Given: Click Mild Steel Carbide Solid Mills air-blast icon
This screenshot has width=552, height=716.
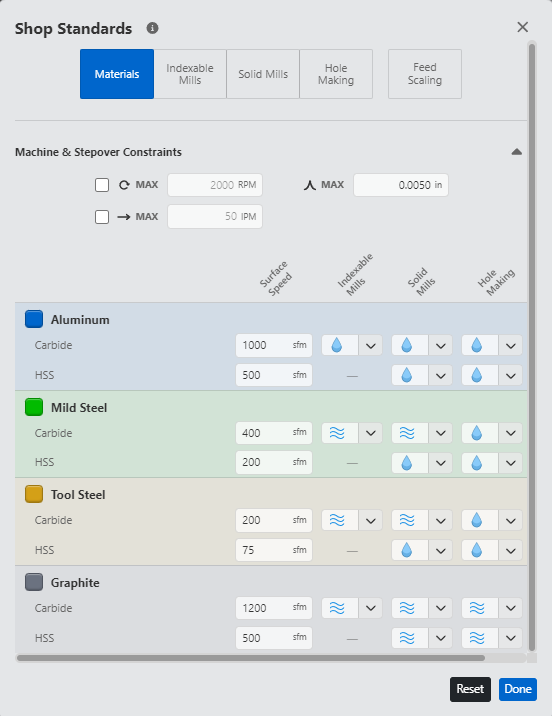Looking at the screenshot, I should click(407, 433).
